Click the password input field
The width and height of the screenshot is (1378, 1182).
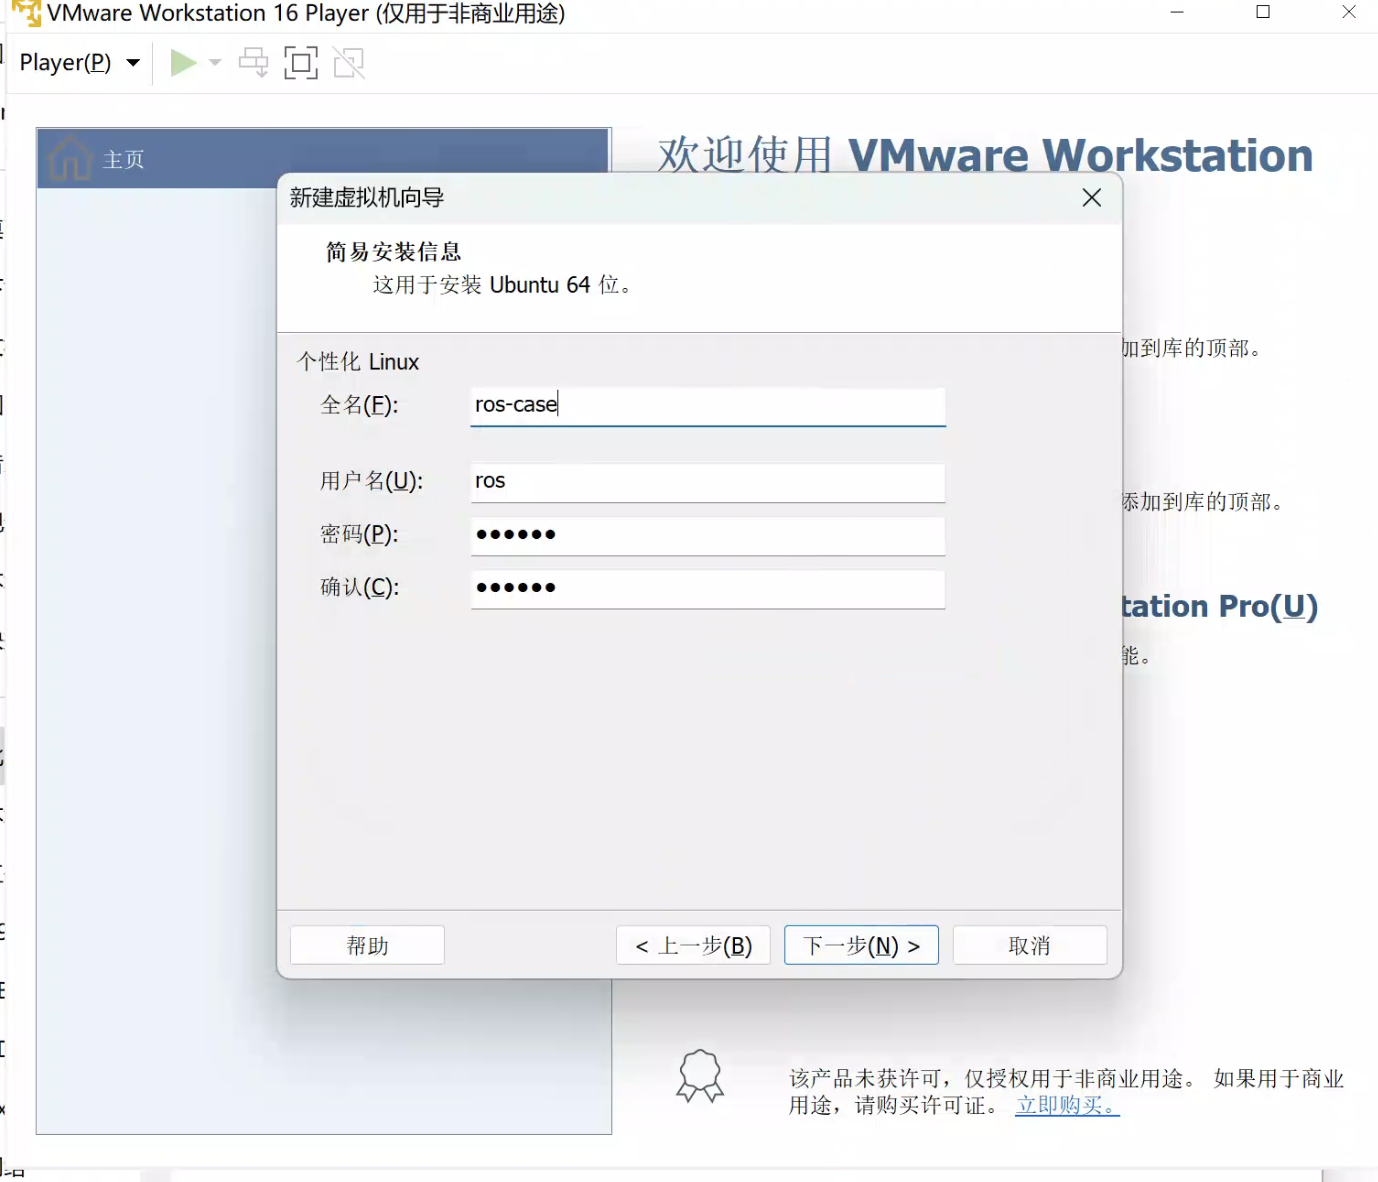coord(708,535)
